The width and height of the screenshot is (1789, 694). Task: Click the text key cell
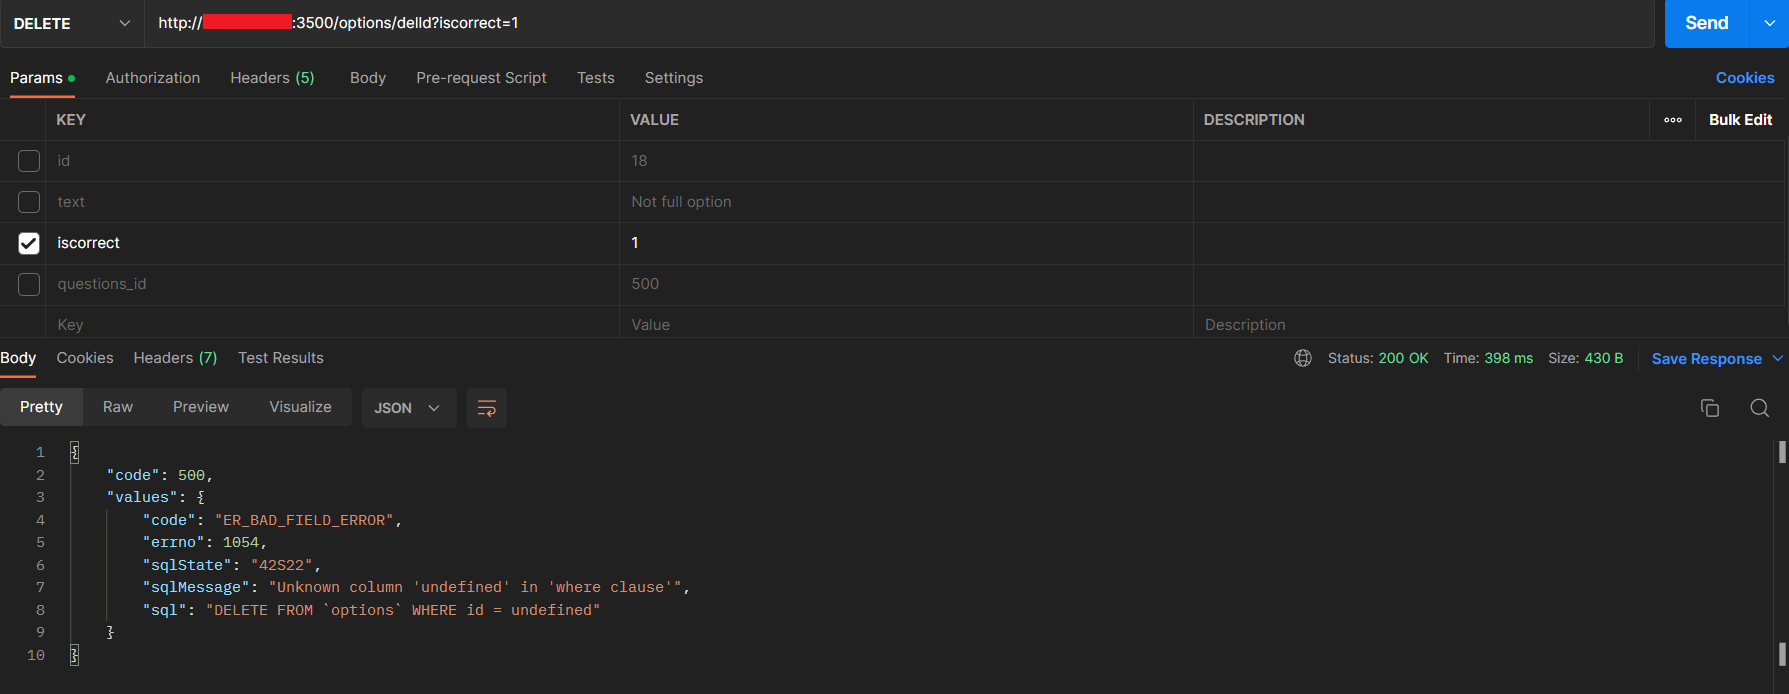pos(332,202)
